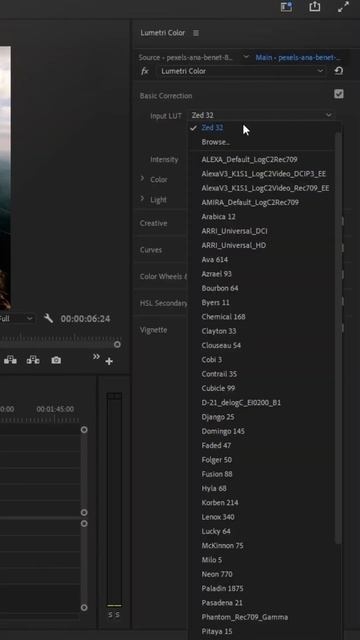Select the Main pexels-ana-benet tab

(299, 58)
